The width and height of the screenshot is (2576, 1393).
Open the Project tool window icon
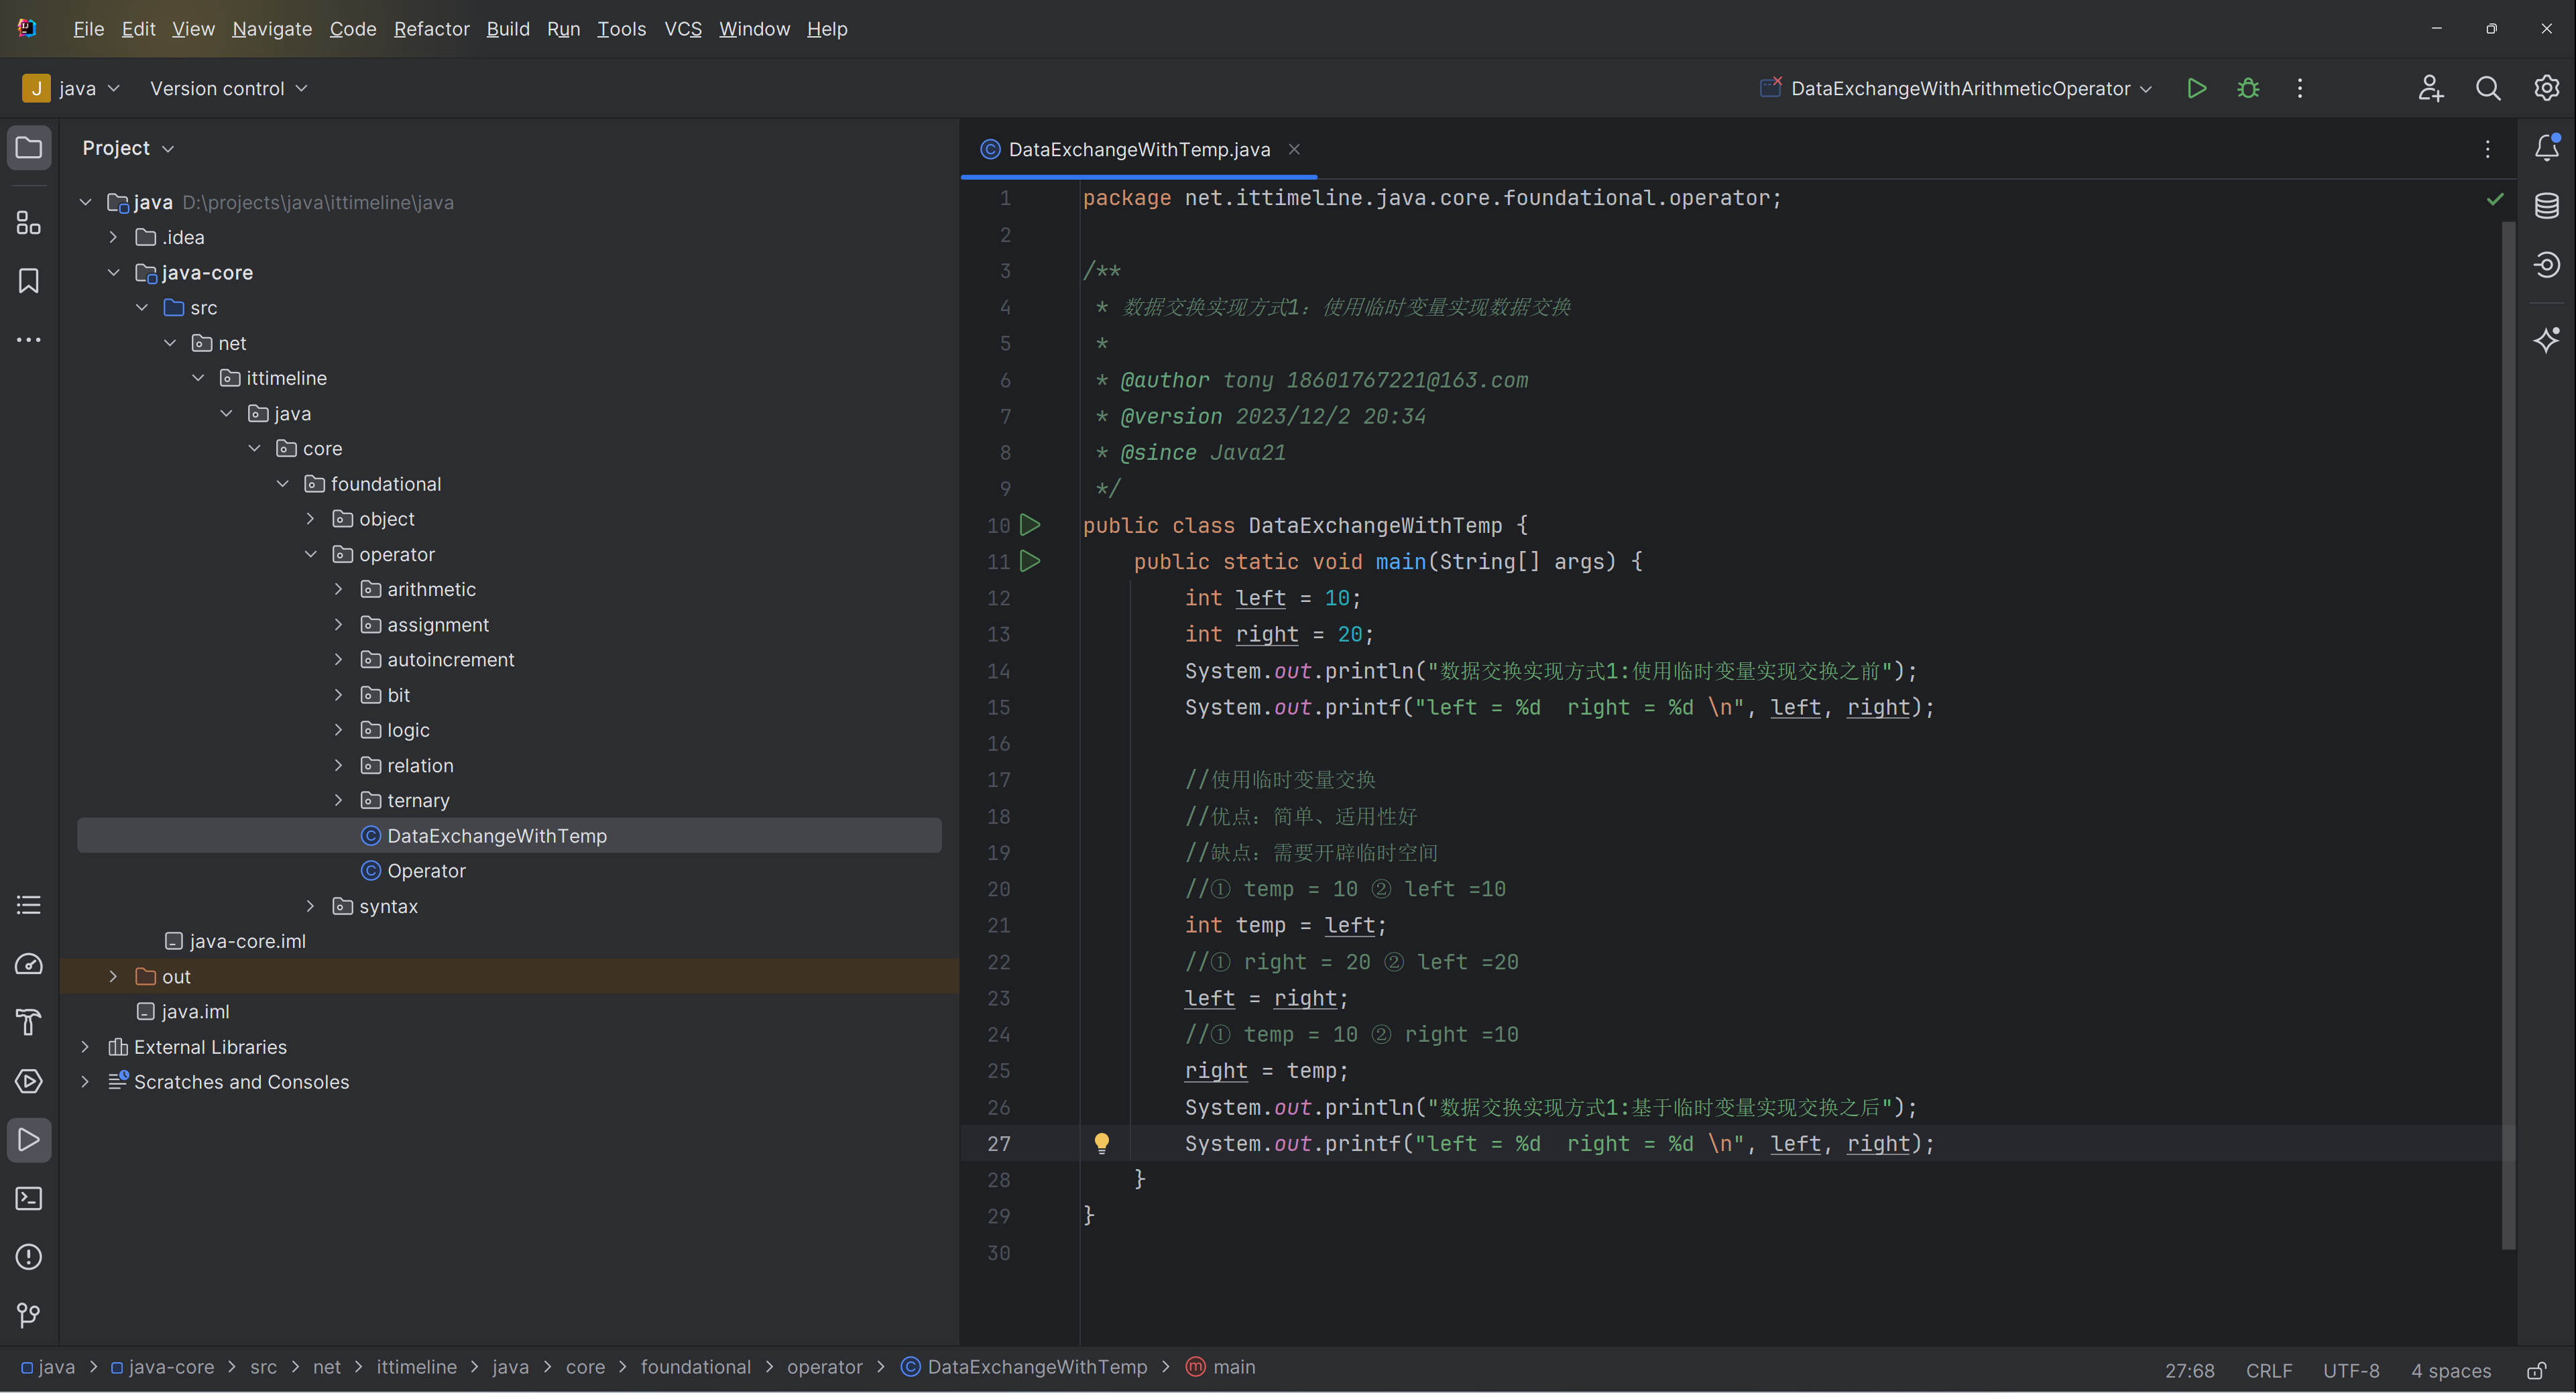click(29, 148)
